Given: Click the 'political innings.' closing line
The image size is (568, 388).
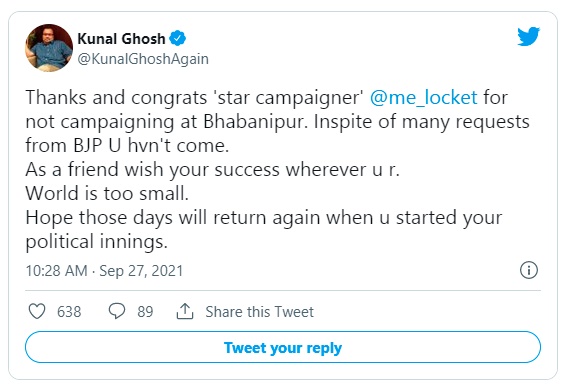Looking at the screenshot, I should tap(97, 242).
